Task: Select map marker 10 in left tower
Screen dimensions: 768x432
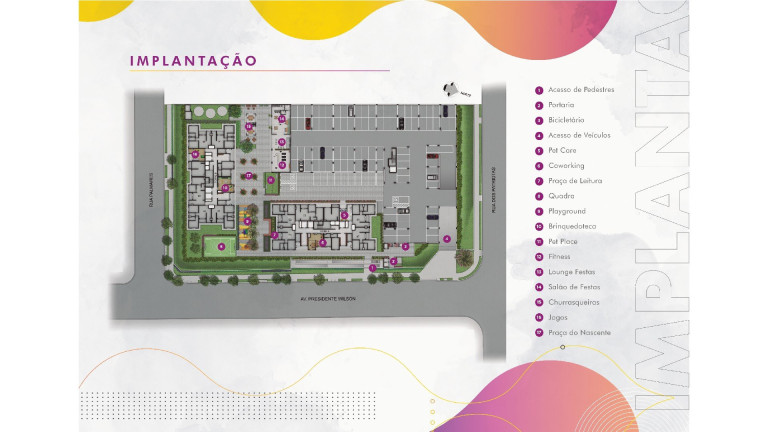Action: 225,188
